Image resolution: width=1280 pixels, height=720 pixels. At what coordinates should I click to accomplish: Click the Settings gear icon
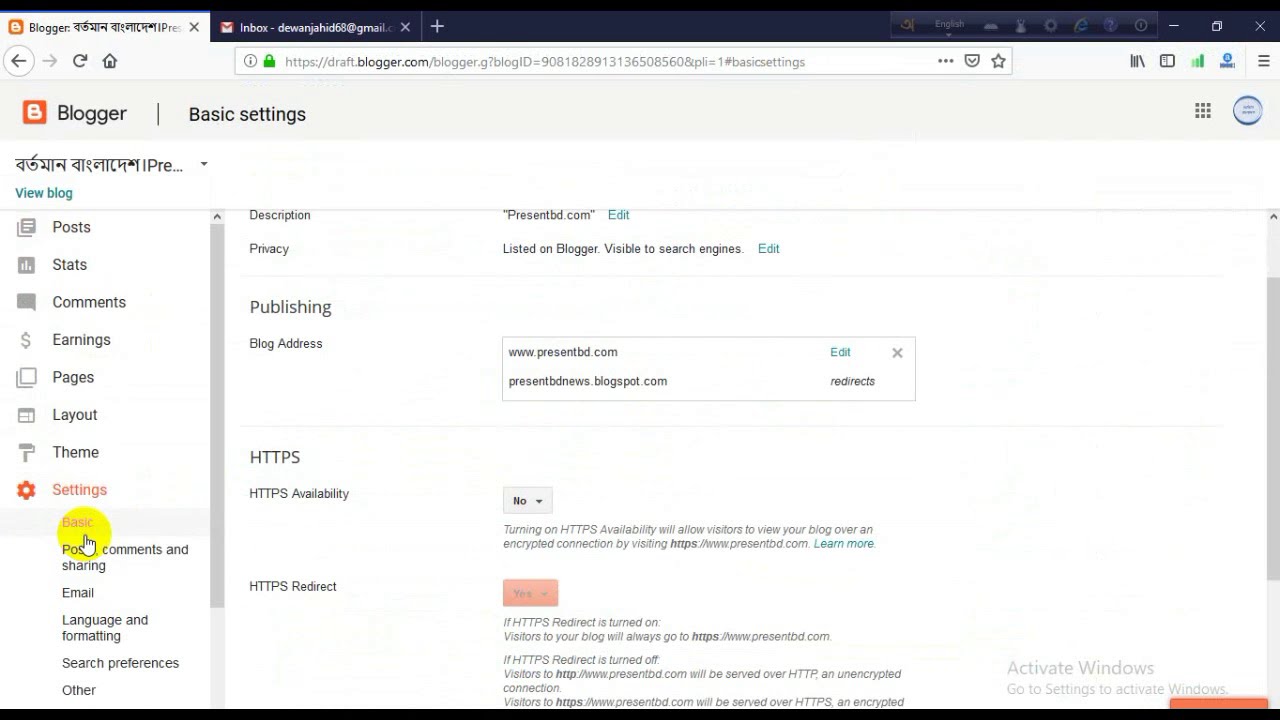point(26,490)
